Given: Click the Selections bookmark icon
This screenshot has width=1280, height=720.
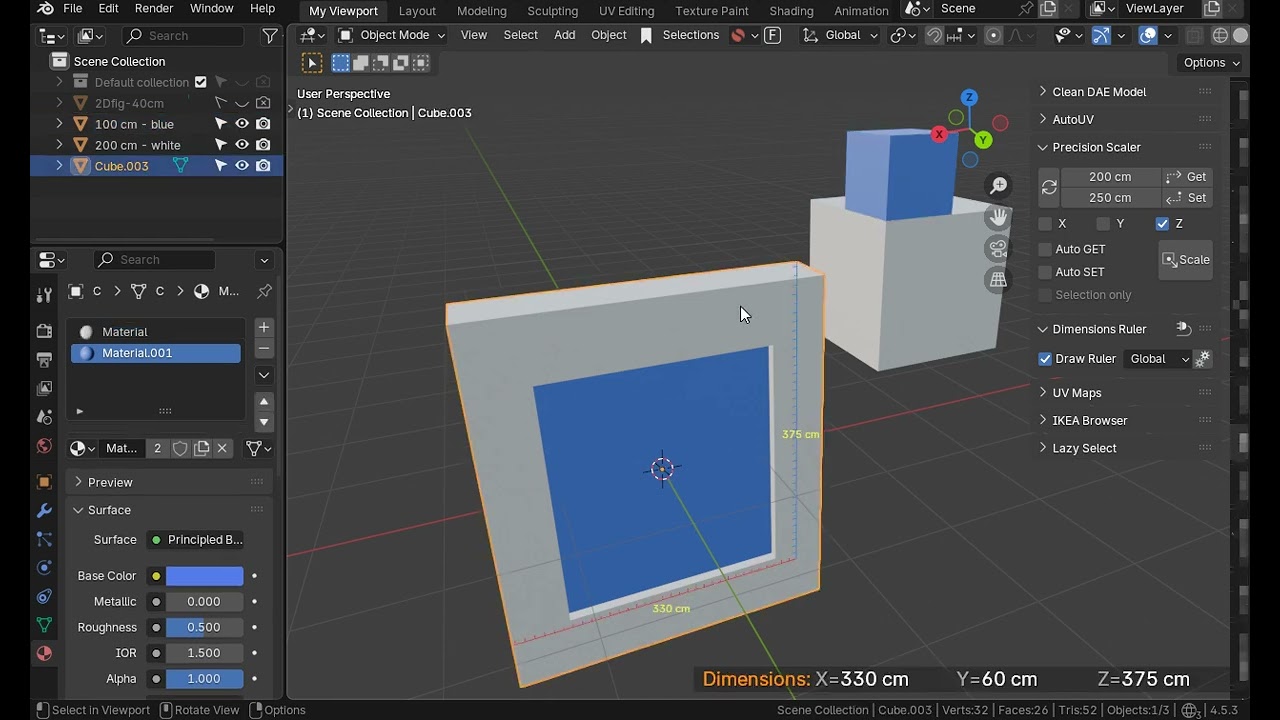Looking at the screenshot, I should [646, 35].
